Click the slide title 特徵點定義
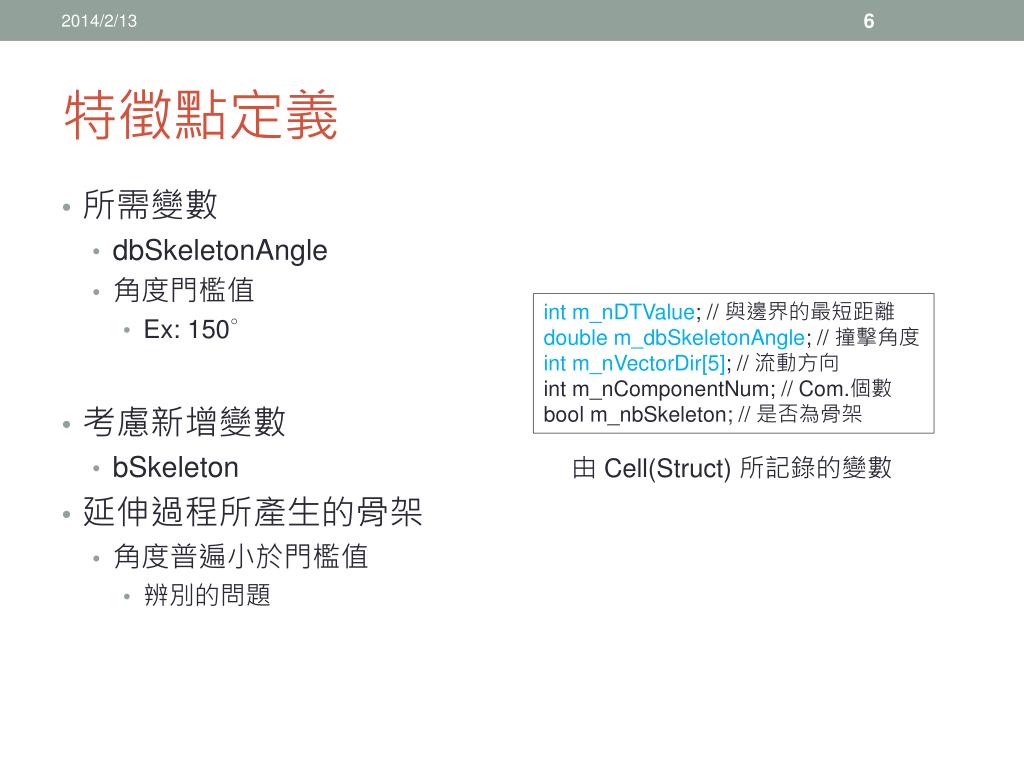The width and height of the screenshot is (1024, 768). pyautogui.click(x=200, y=115)
